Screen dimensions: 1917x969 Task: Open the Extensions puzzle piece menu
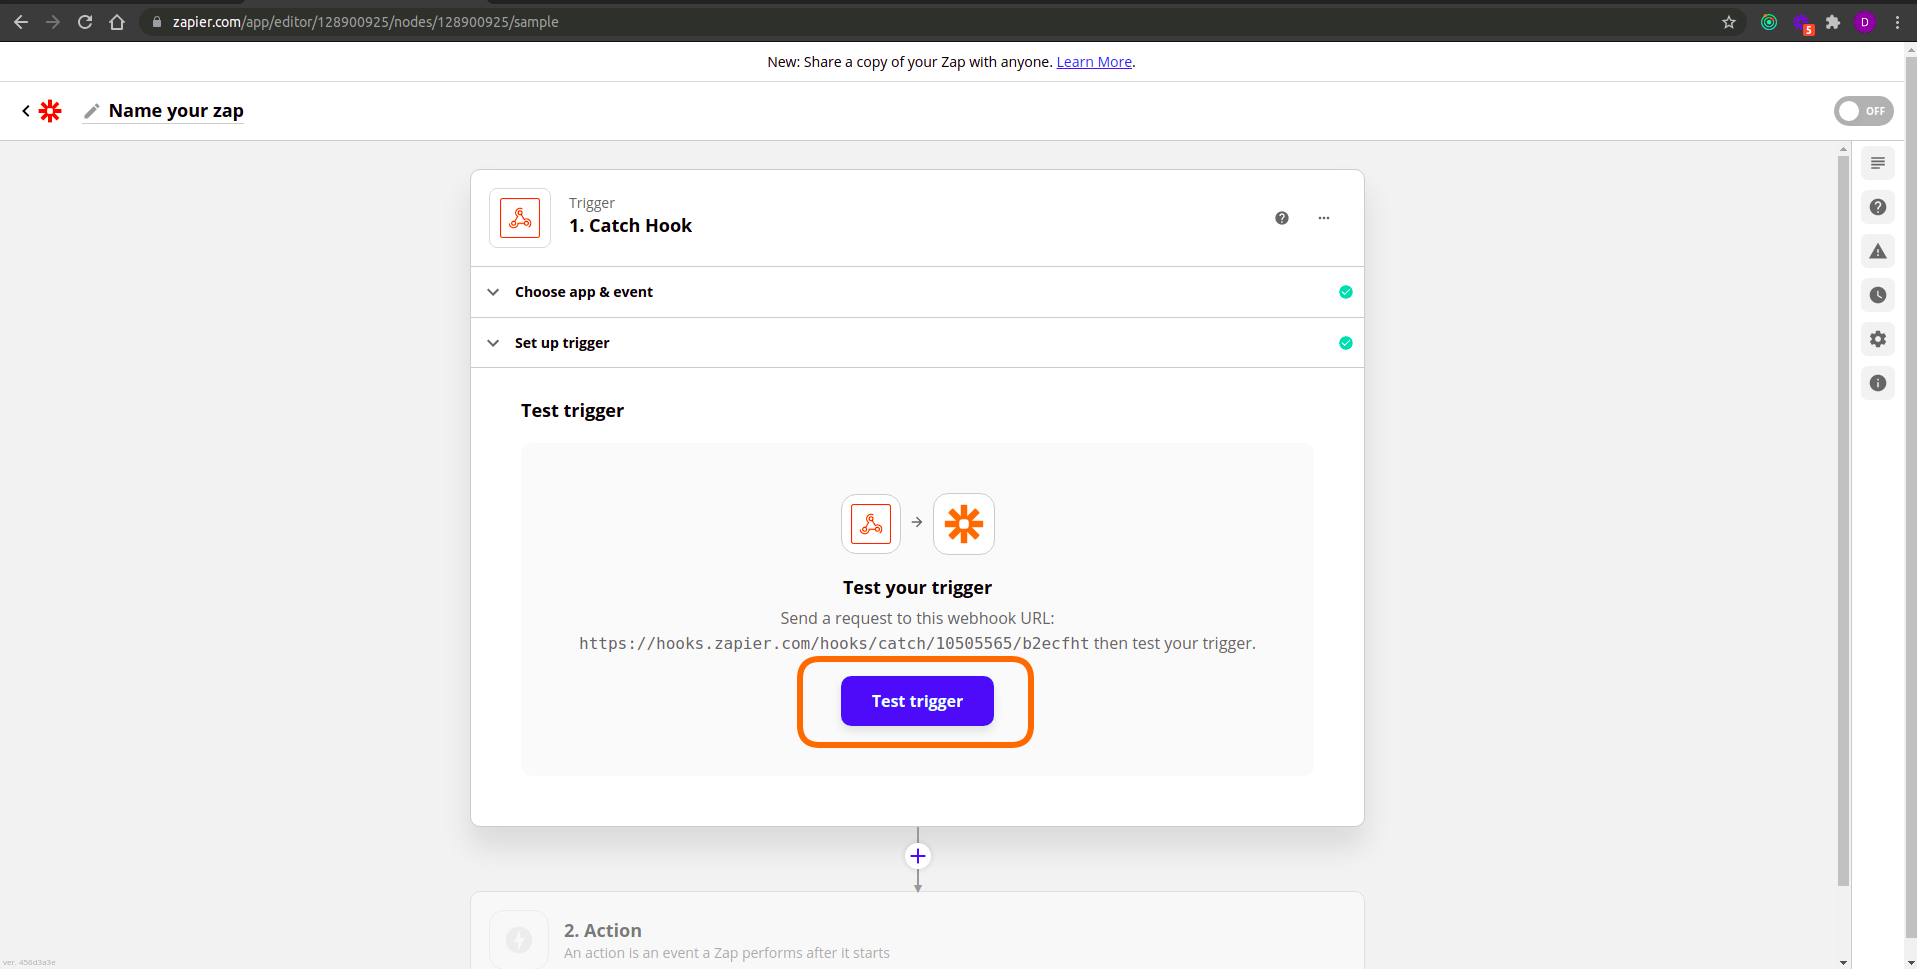[1833, 22]
